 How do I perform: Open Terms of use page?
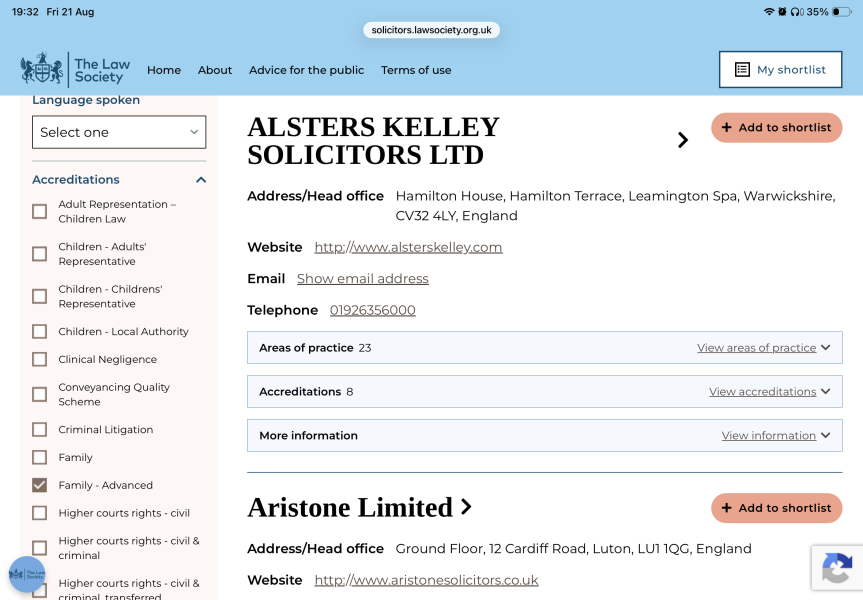coord(416,70)
